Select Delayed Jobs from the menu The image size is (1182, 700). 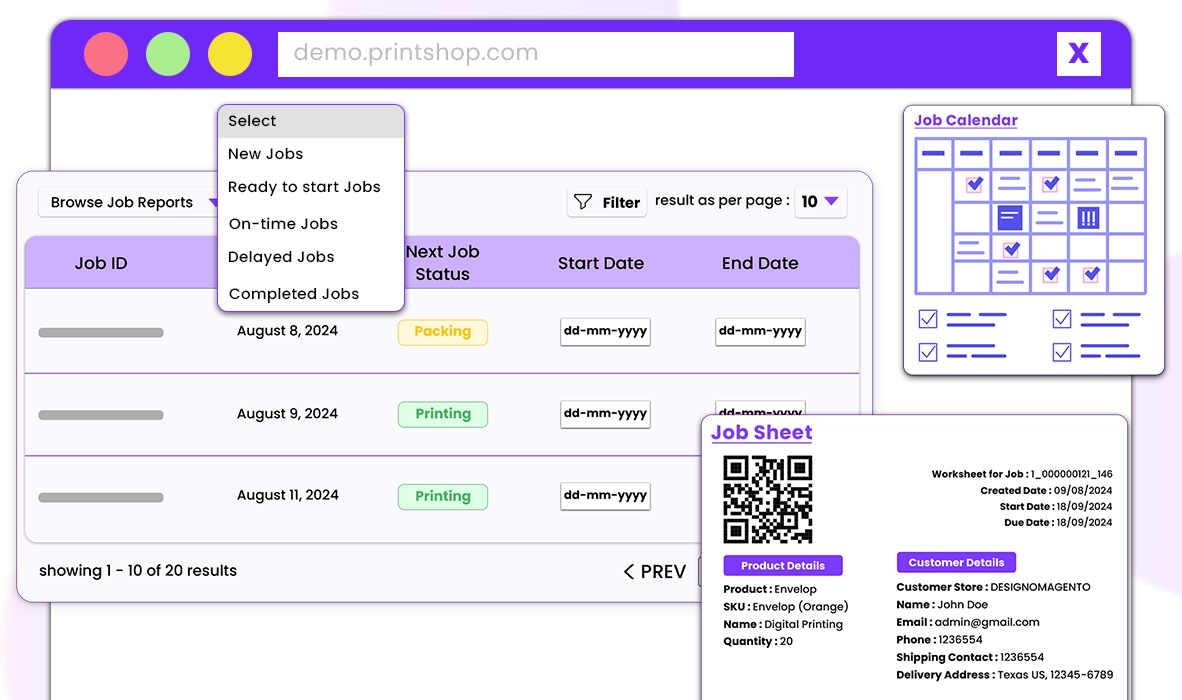281,257
